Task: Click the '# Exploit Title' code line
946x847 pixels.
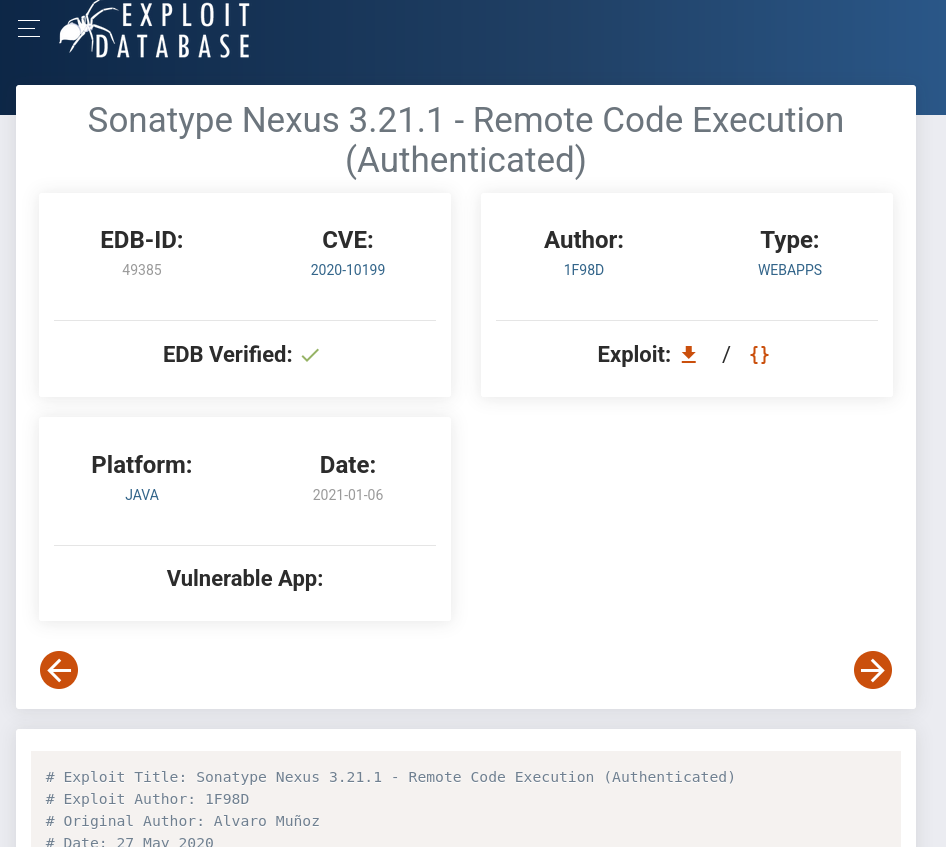Action: 390,777
